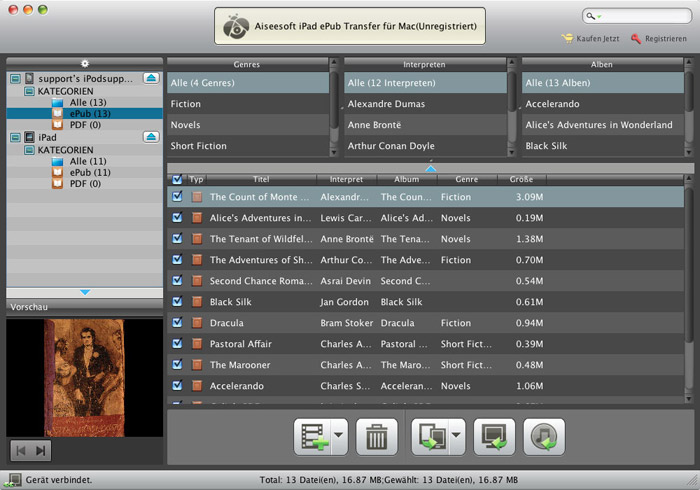Uncheck Pastoral Affair row checkbox
The height and width of the screenshot is (490, 700).
tap(177, 343)
